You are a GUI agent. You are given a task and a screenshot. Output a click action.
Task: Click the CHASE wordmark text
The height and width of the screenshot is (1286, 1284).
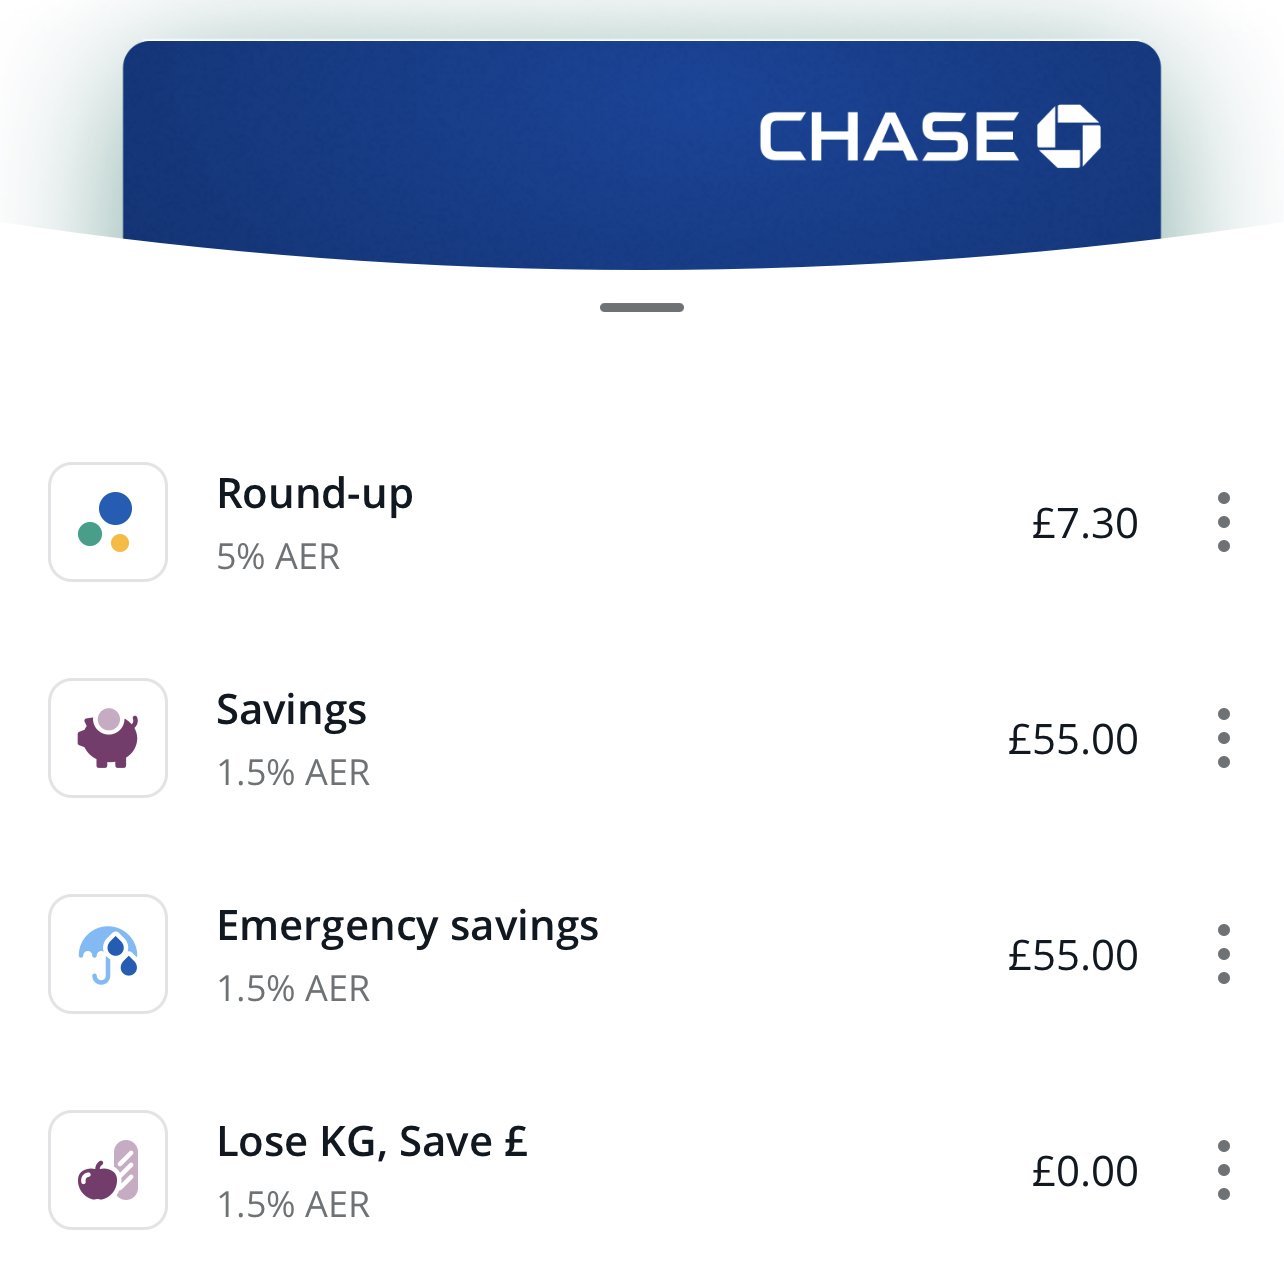888,136
